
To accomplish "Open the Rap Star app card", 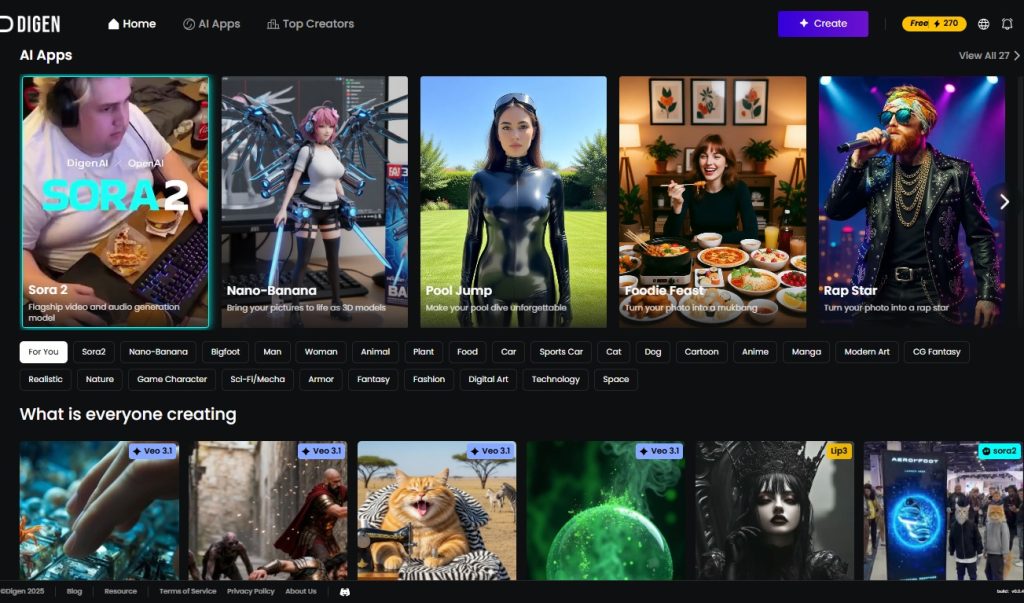I will click(x=911, y=202).
